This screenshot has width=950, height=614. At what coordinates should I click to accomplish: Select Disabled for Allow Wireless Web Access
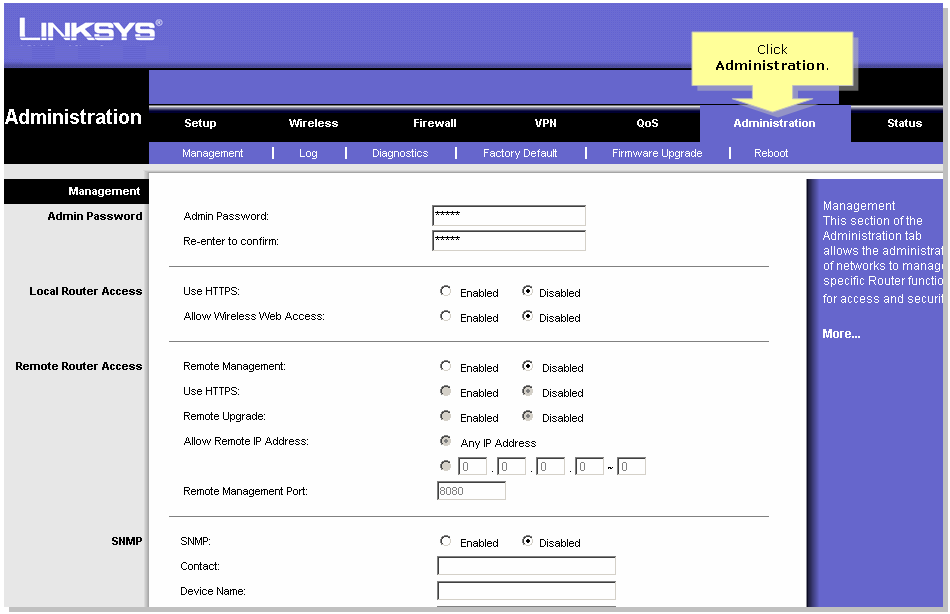527,316
